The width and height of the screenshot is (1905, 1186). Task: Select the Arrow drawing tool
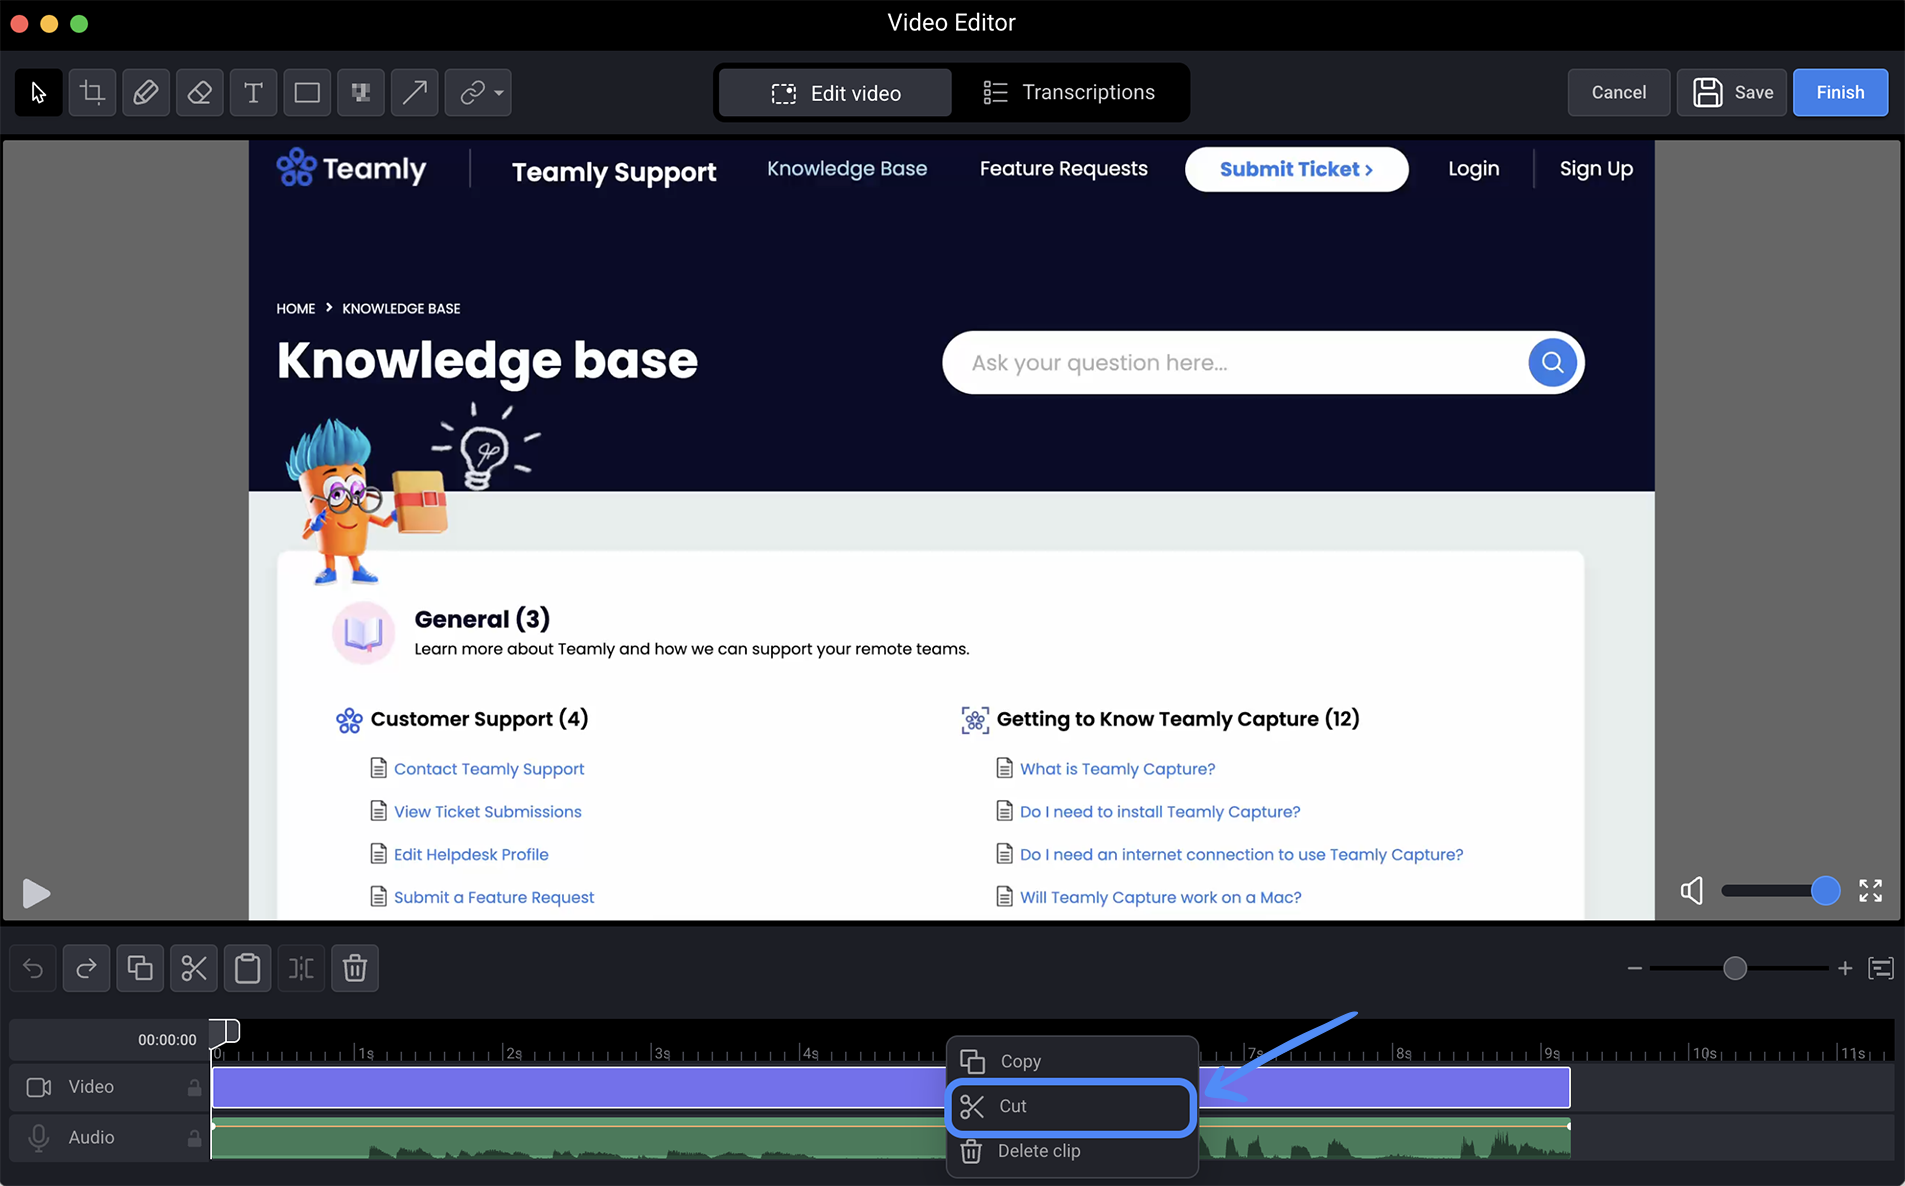click(x=414, y=93)
